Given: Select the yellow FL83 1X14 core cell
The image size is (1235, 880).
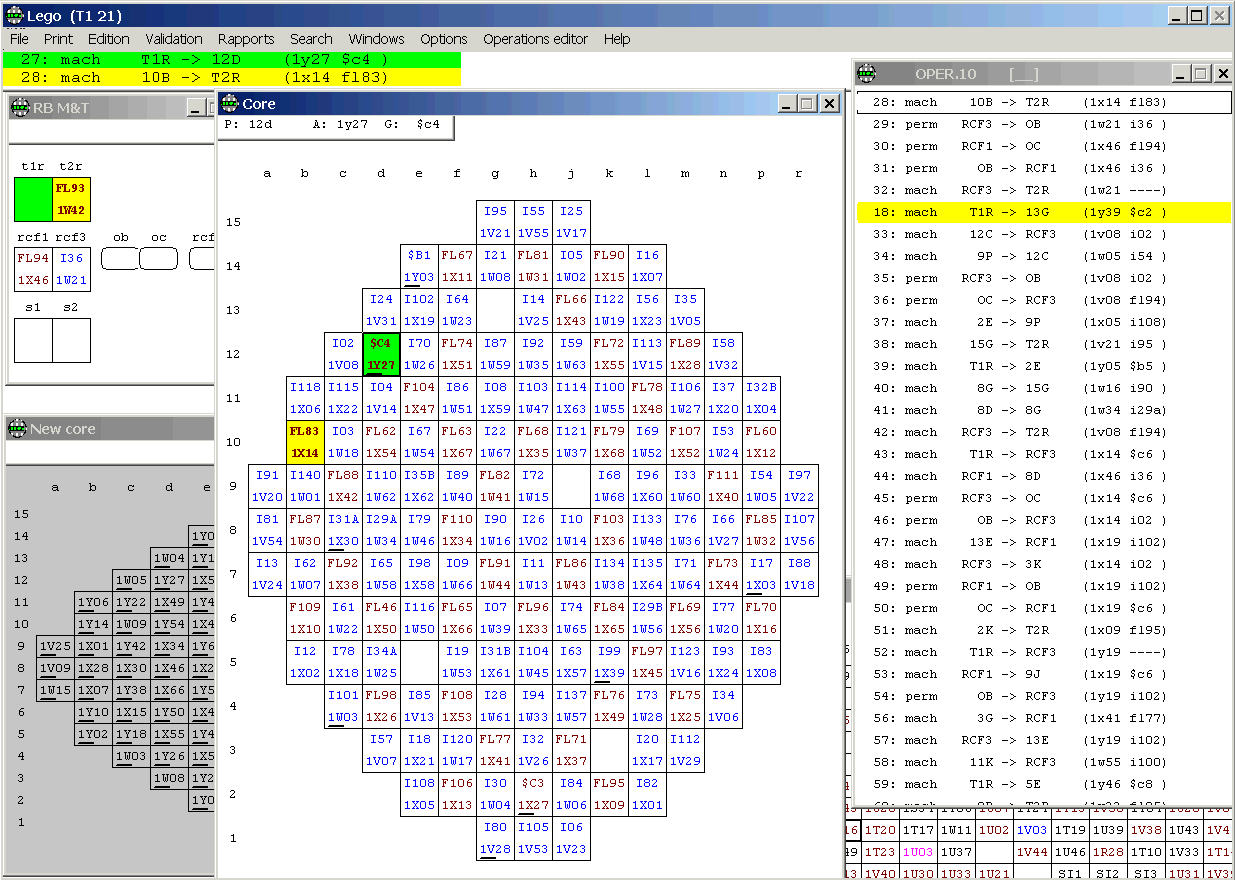Looking at the screenshot, I should click(x=305, y=442).
